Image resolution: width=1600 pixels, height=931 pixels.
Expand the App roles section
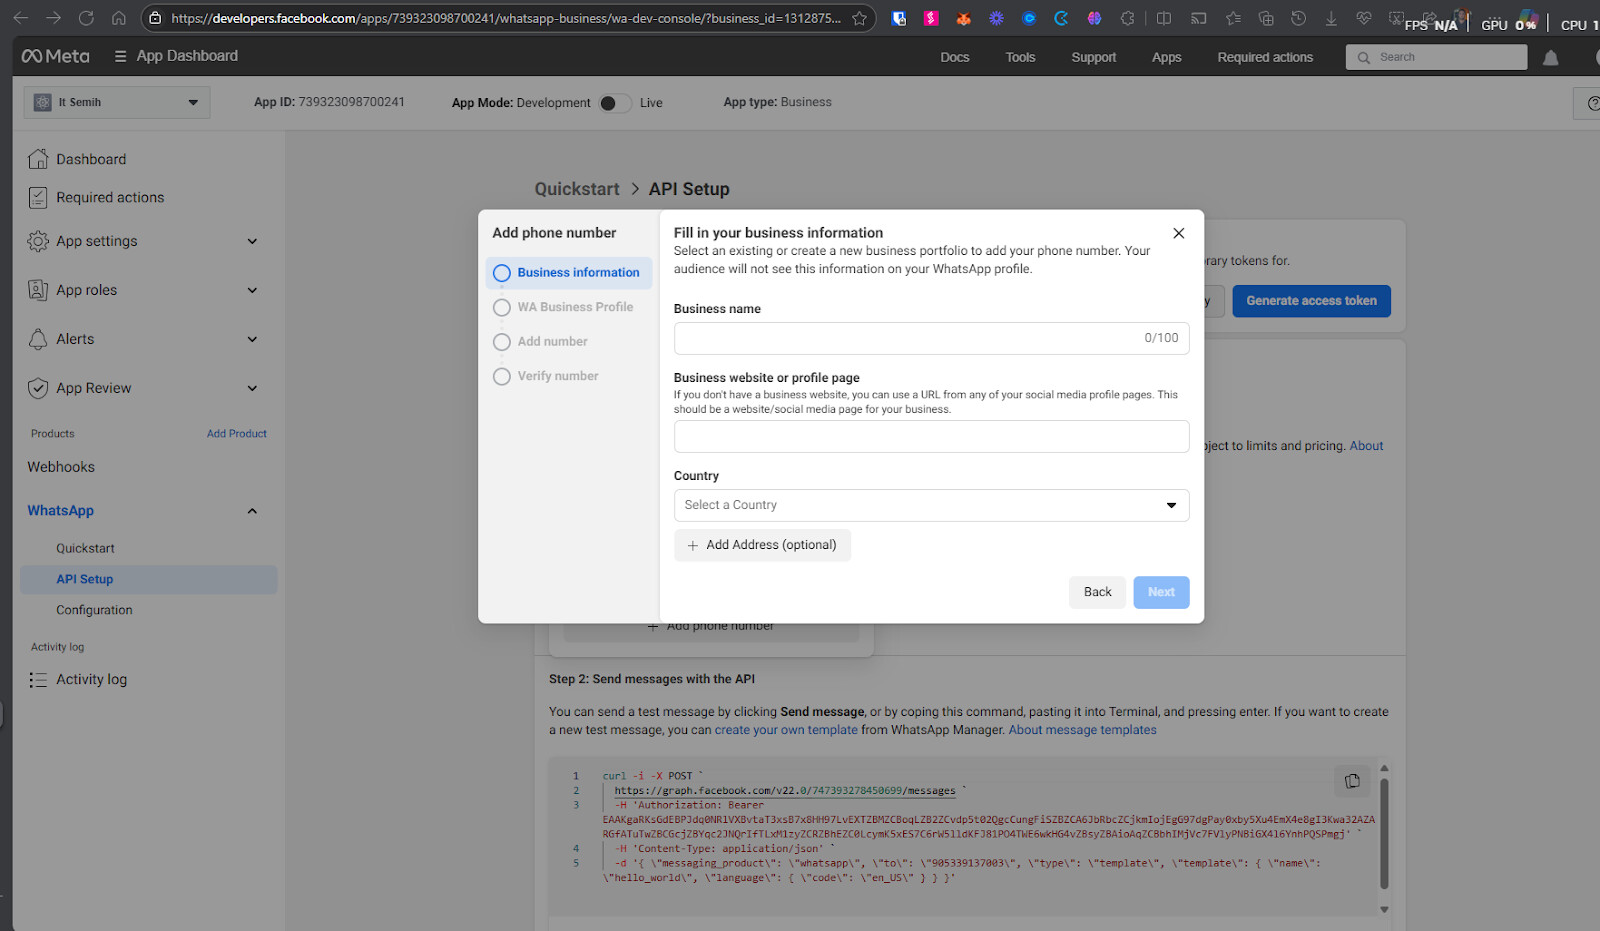click(252, 290)
